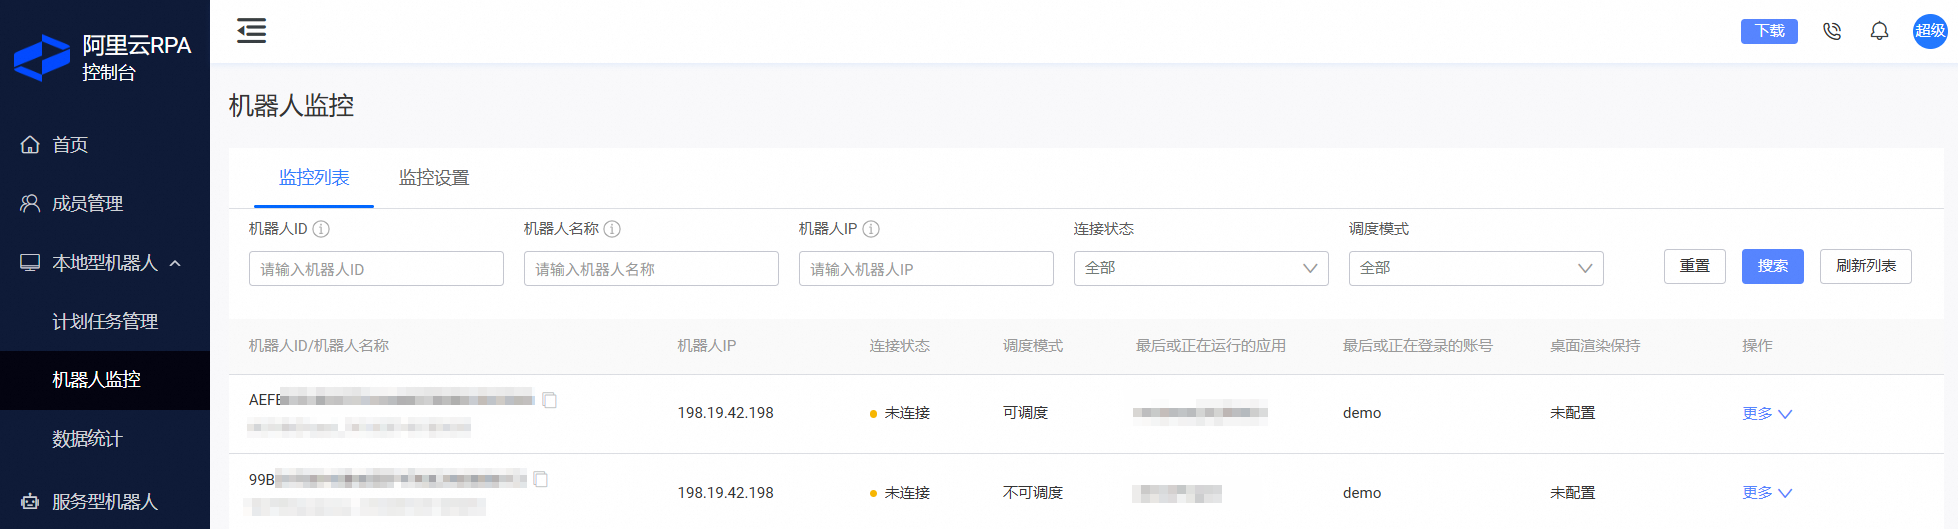
Task: Open 计划任务管理 in the sidebar
Action: 105,322
